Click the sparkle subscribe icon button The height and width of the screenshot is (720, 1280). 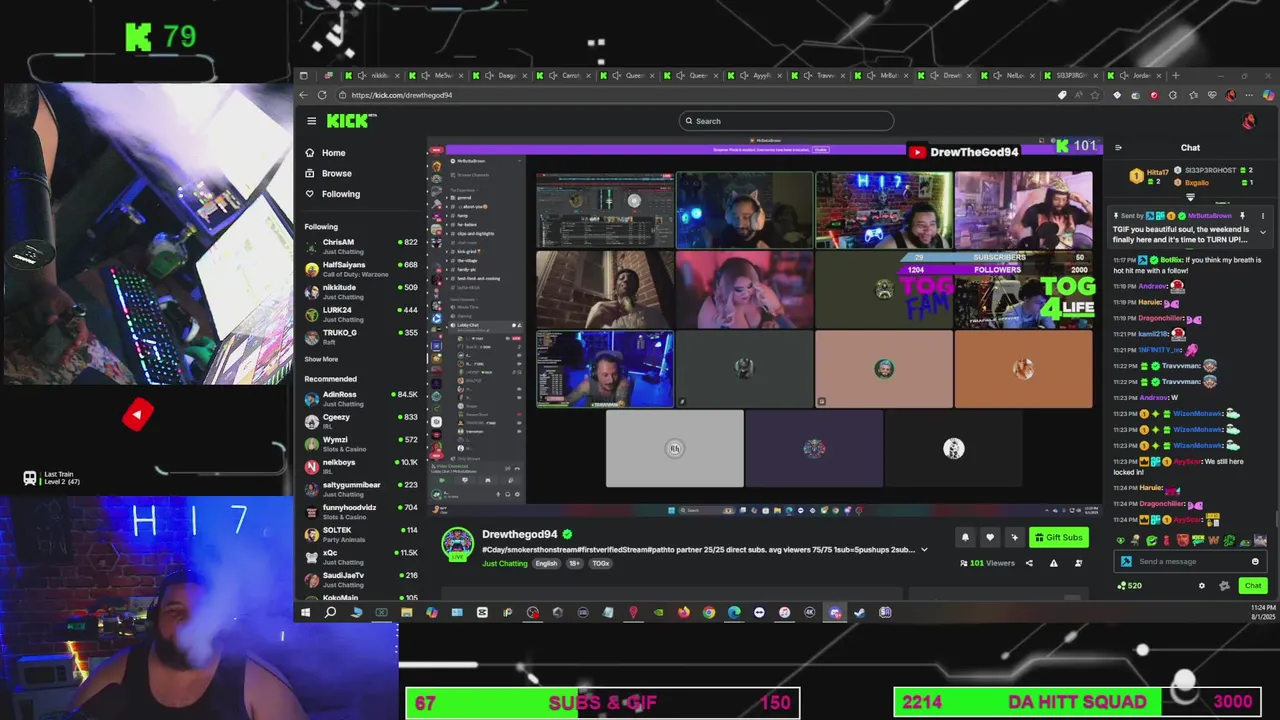coord(1014,537)
